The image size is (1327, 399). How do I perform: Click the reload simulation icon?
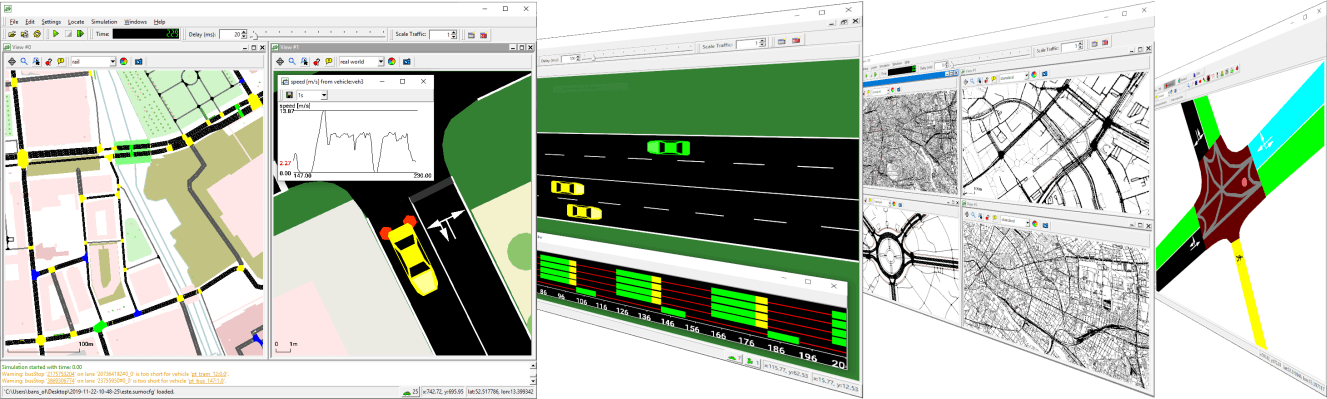[37, 34]
